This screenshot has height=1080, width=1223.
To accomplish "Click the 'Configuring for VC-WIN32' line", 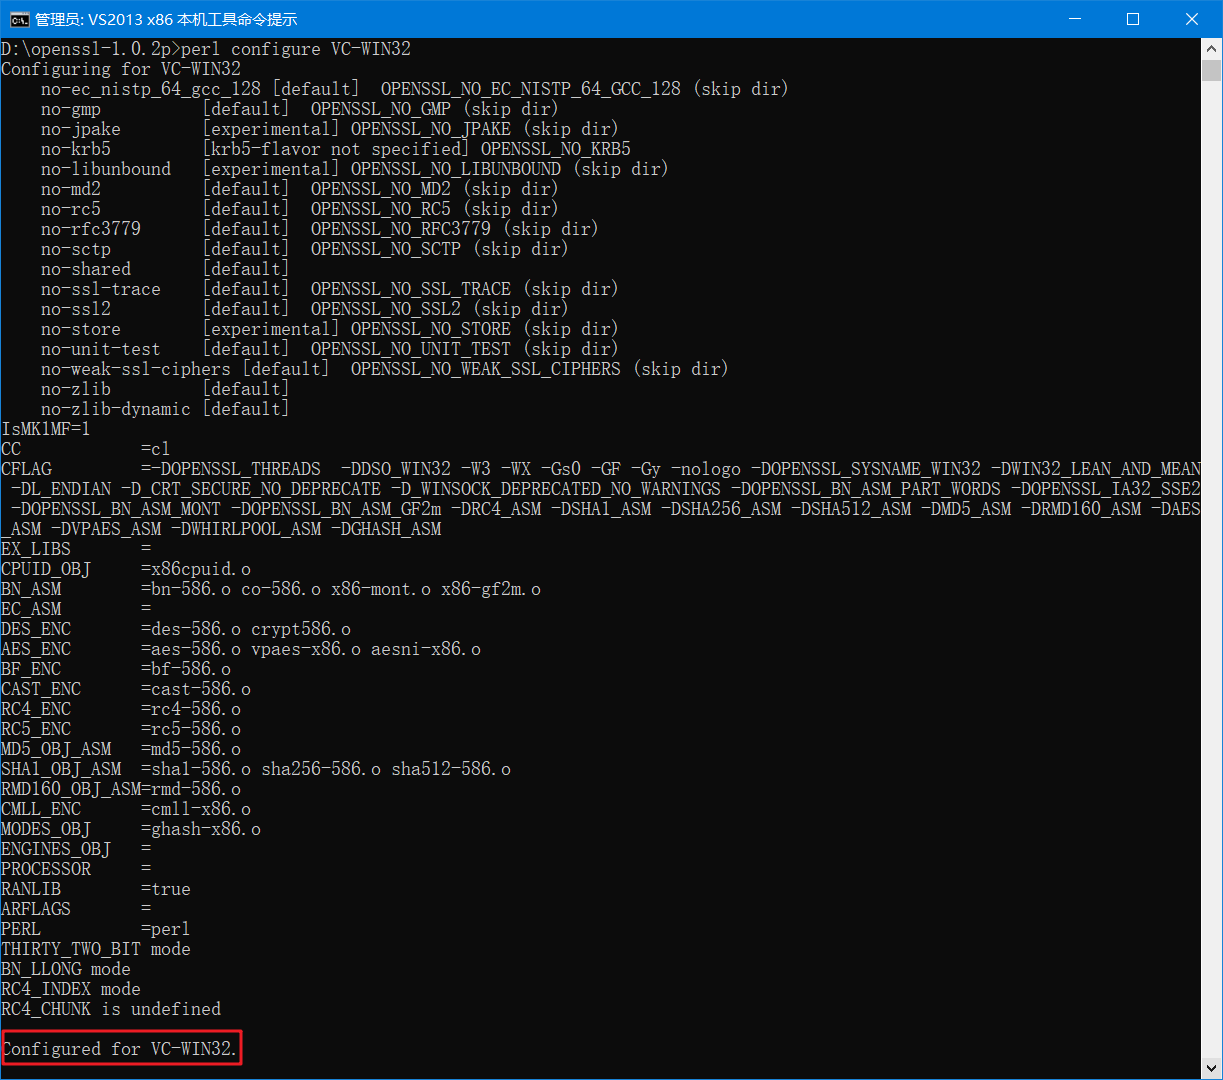I will pos(121,69).
